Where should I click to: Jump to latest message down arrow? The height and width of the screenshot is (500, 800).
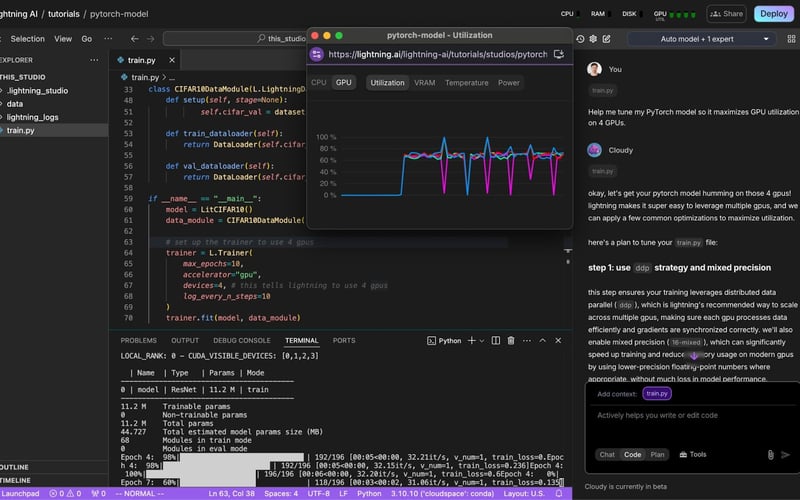[694, 356]
